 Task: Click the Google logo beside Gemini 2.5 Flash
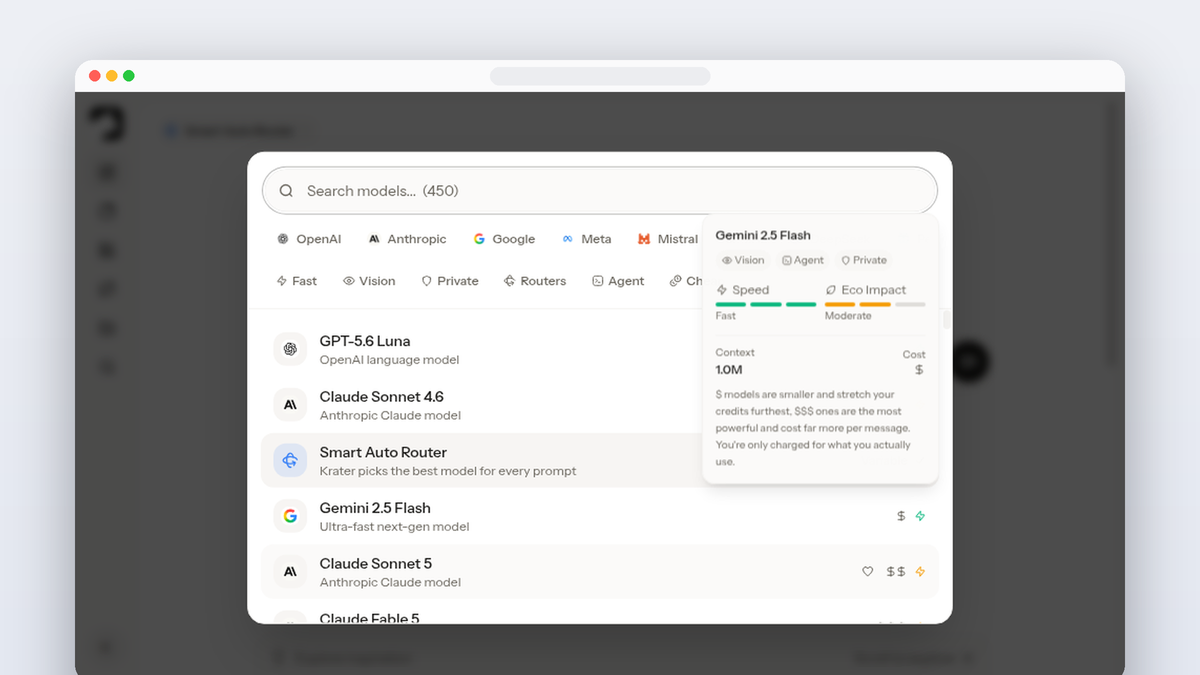(x=290, y=516)
